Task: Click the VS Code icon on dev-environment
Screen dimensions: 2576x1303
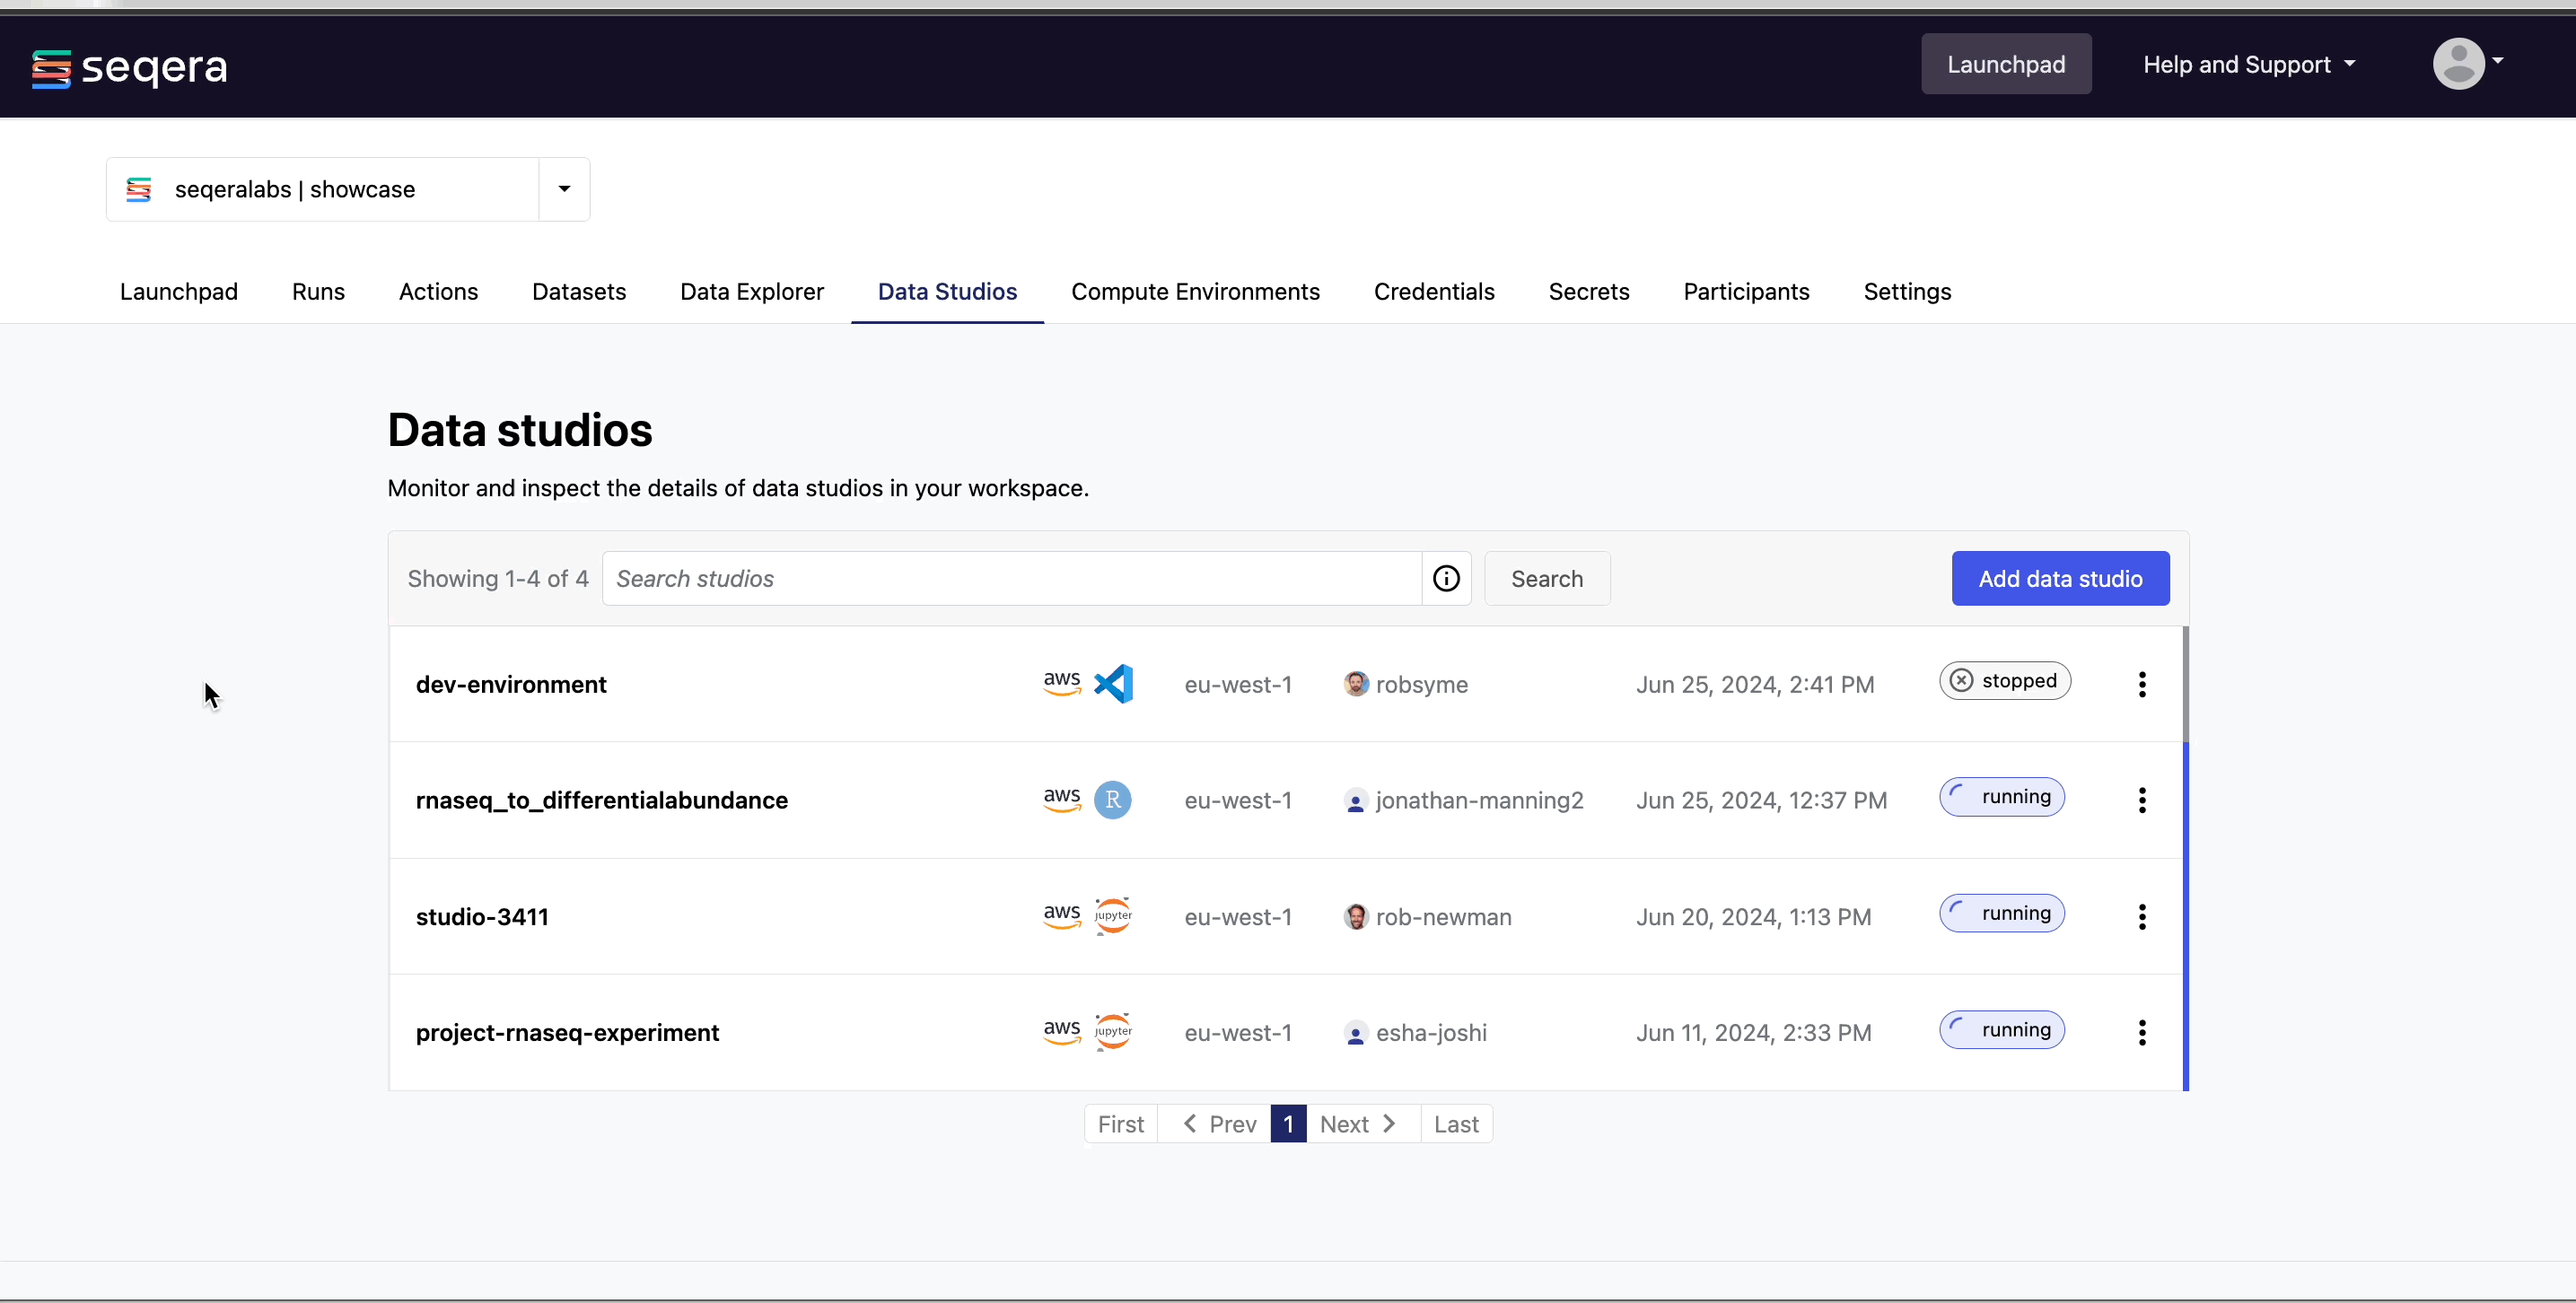Action: pos(1113,684)
